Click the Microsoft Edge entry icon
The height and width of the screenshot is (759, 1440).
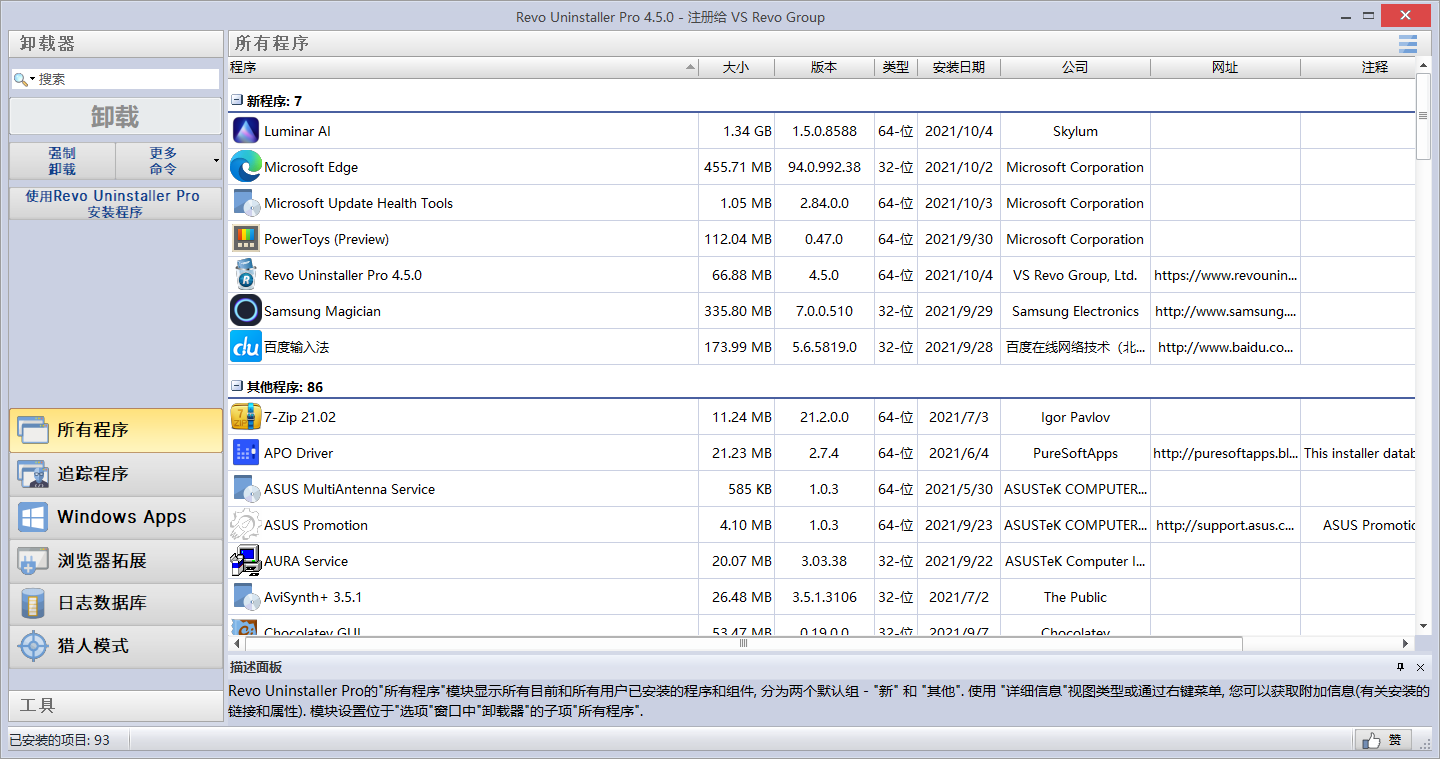(x=245, y=166)
